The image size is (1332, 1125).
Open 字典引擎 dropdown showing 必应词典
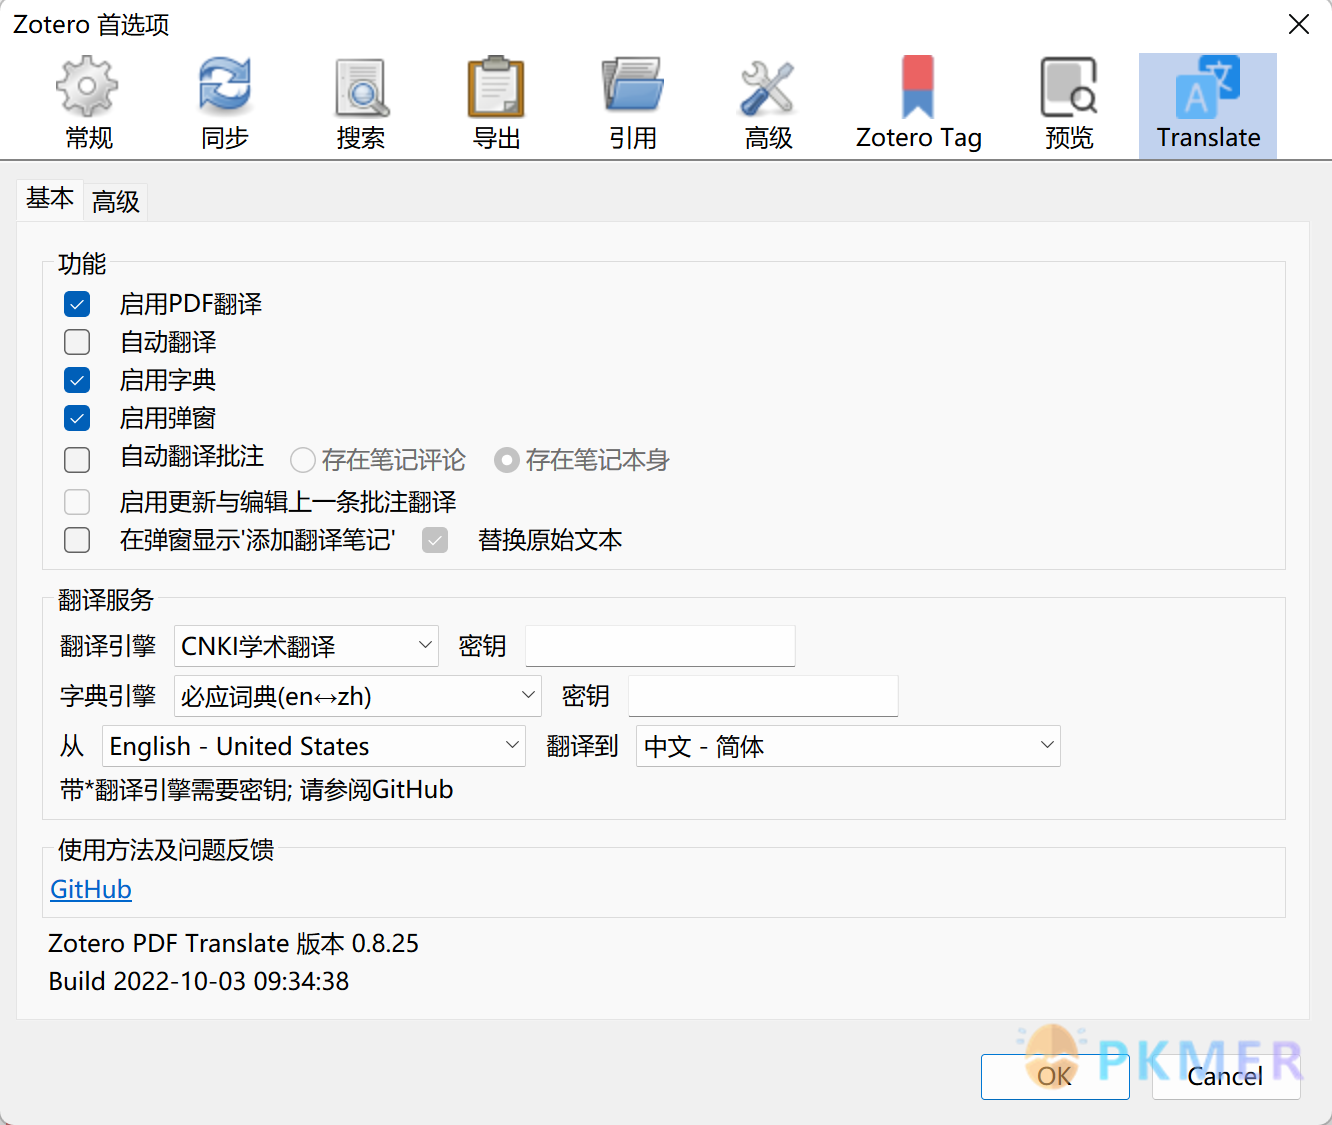358,696
